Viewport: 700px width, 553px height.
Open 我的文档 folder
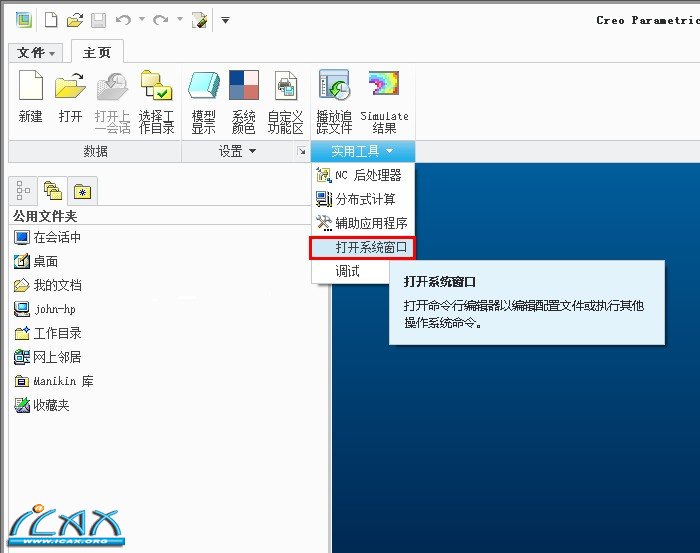click(48, 285)
